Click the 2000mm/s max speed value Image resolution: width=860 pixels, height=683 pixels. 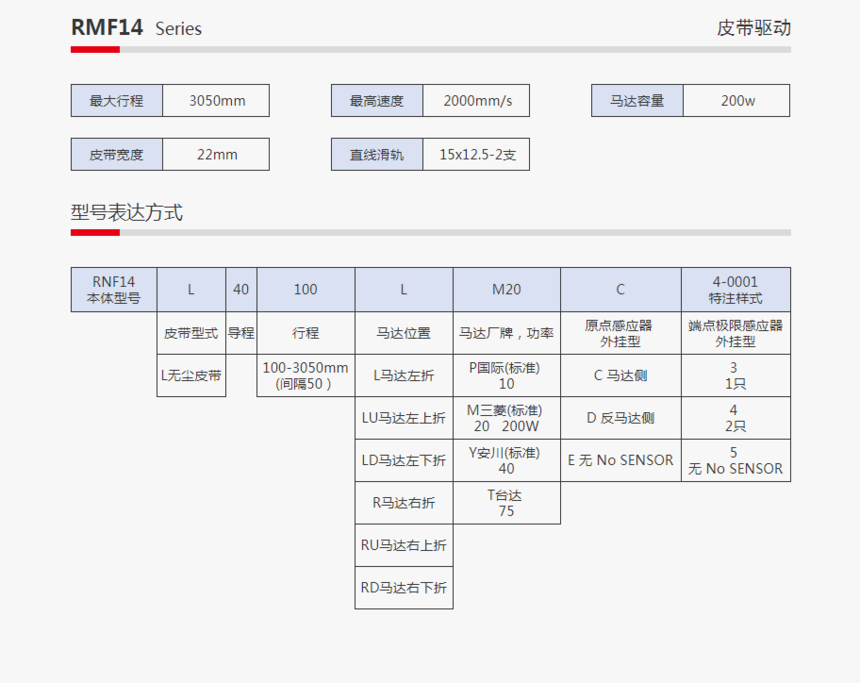tap(476, 101)
